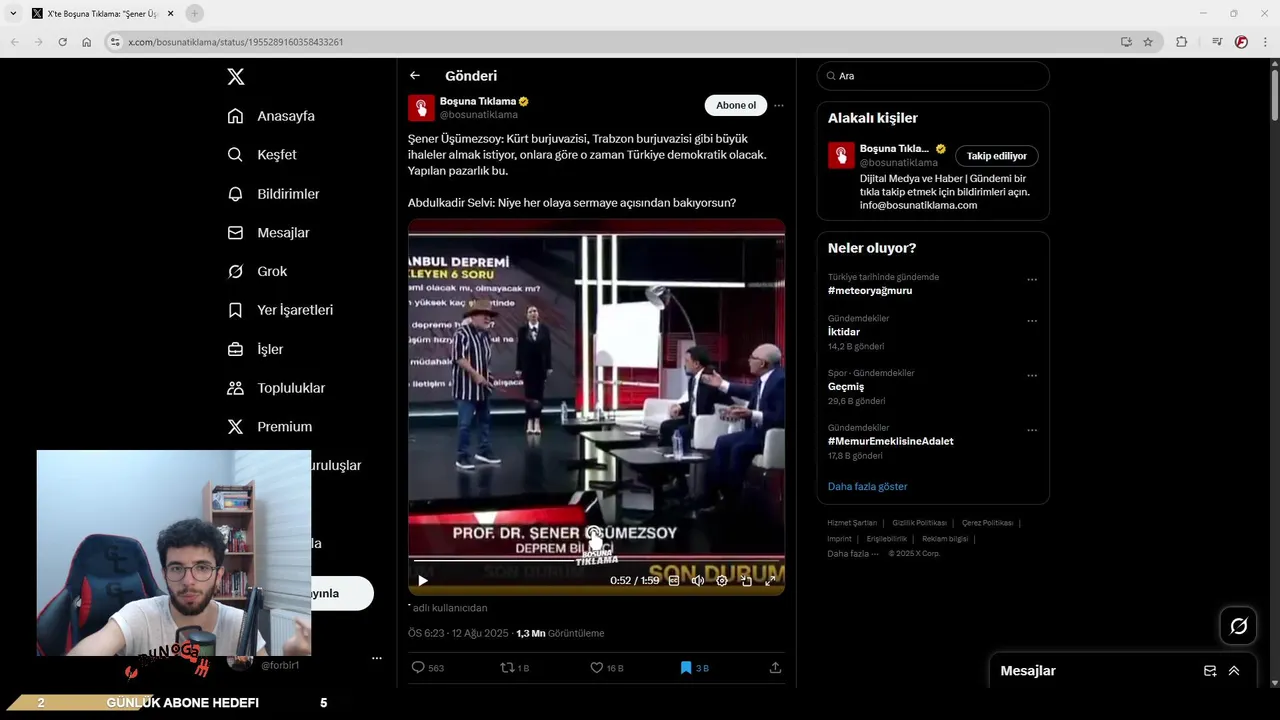The width and height of the screenshot is (1280, 720).
Task: Open Gizlilik Politikası footer link
Action: pos(919,523)
